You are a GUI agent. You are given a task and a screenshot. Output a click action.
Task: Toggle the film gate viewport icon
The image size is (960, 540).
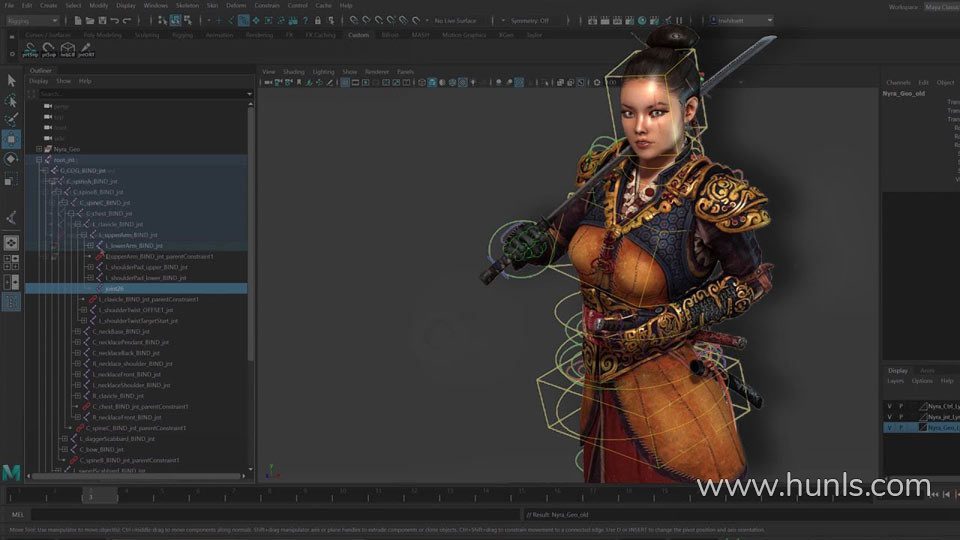pyautogui.click(x=355, y=83)
